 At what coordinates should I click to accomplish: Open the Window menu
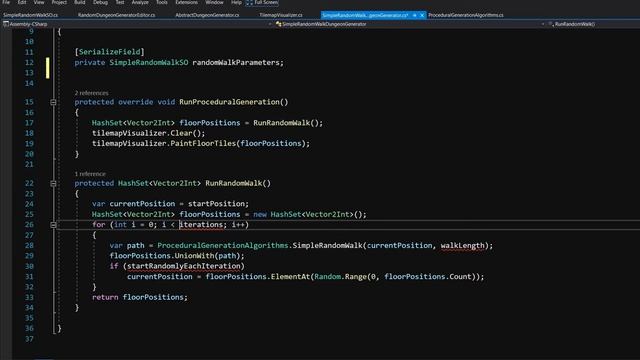click(214, 2)
